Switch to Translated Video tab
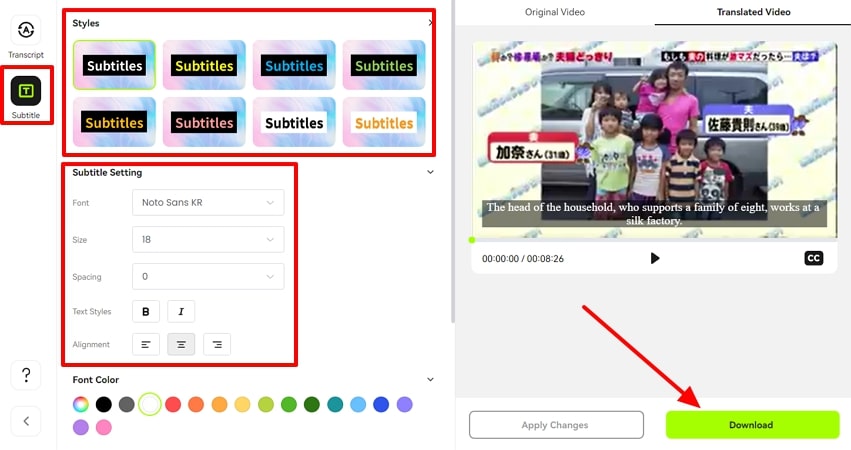851x450 pixels. point(753,12)
